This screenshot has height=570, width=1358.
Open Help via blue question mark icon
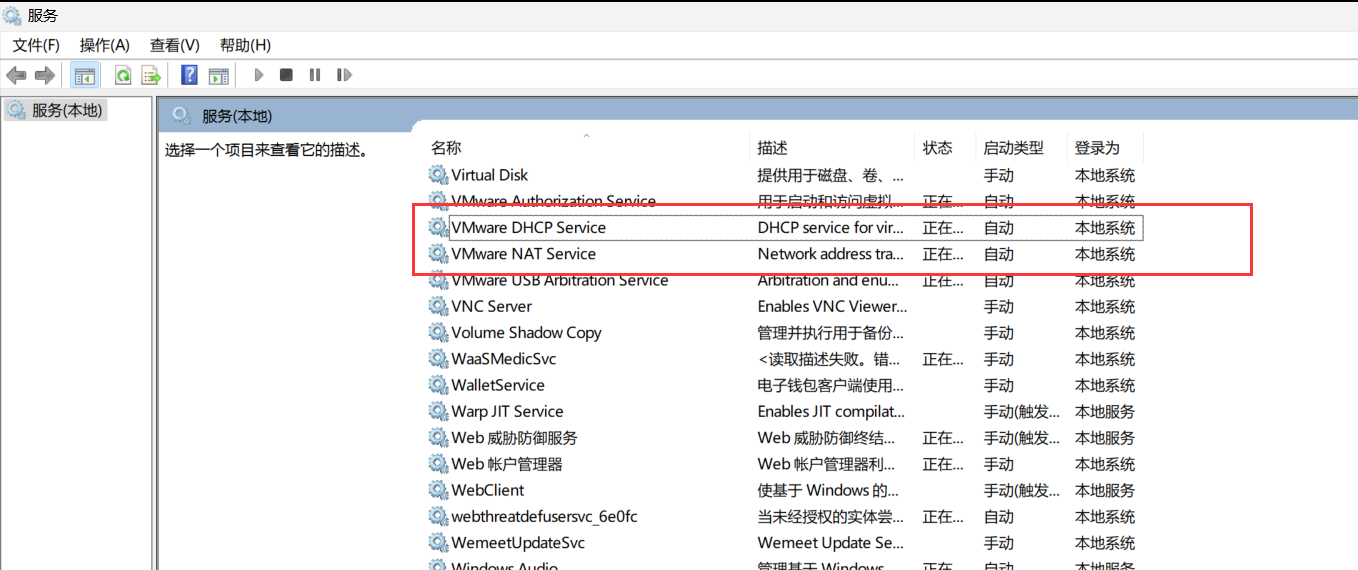[189, 75]
